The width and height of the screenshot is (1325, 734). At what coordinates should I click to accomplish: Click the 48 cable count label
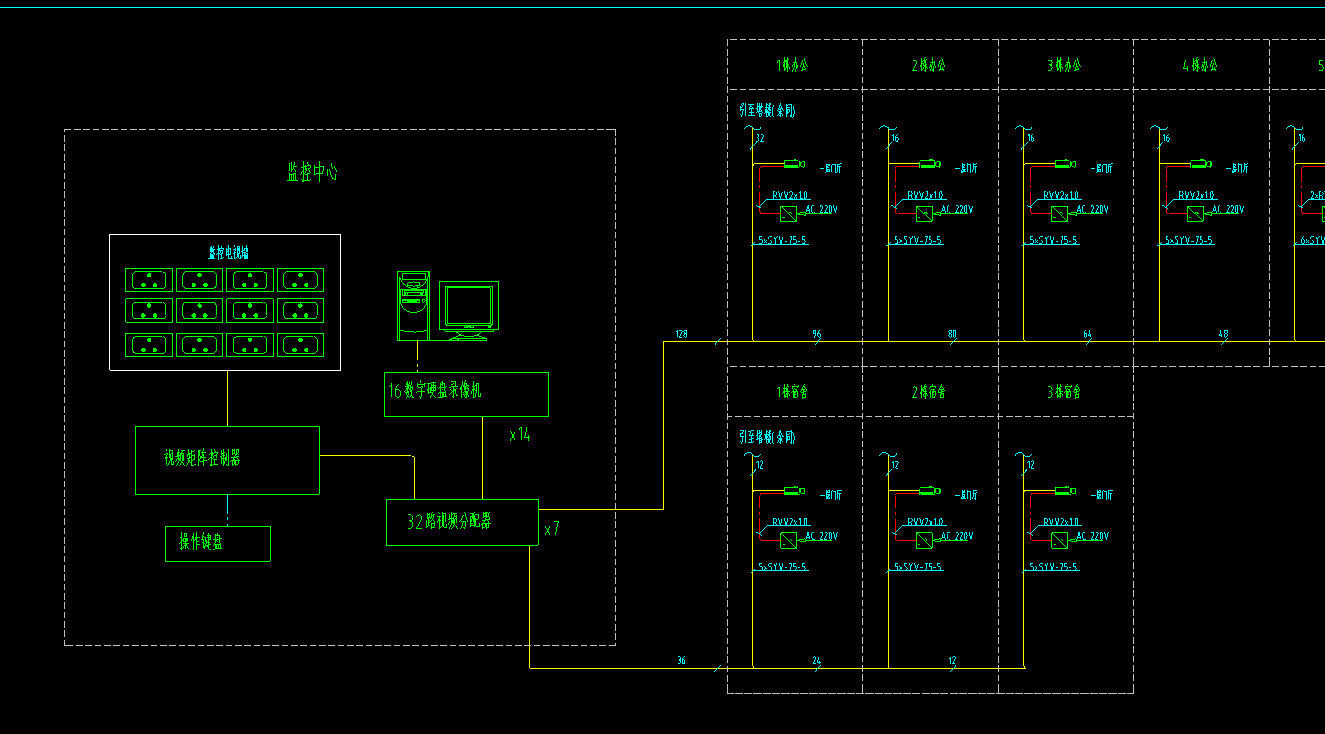coord(1223,334)
